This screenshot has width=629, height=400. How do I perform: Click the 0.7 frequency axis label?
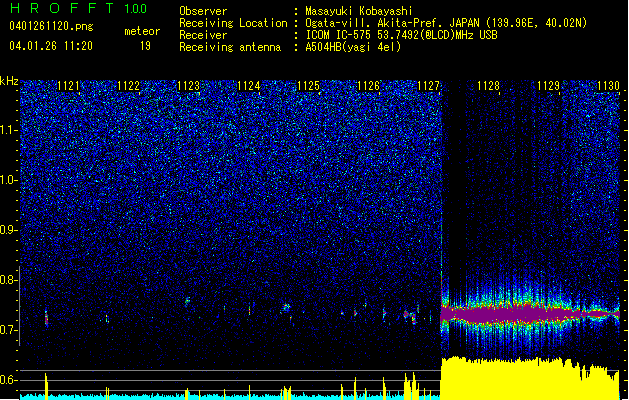coord(9,330)
